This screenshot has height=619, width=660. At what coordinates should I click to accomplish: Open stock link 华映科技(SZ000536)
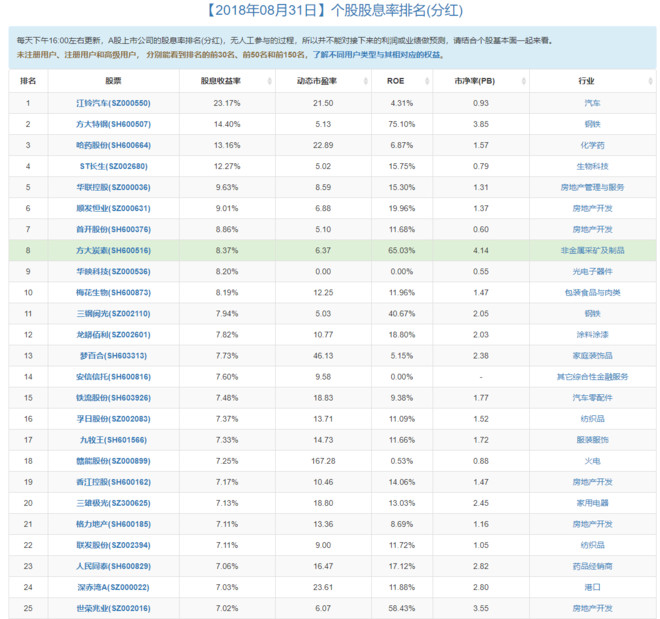pos(113,271)
